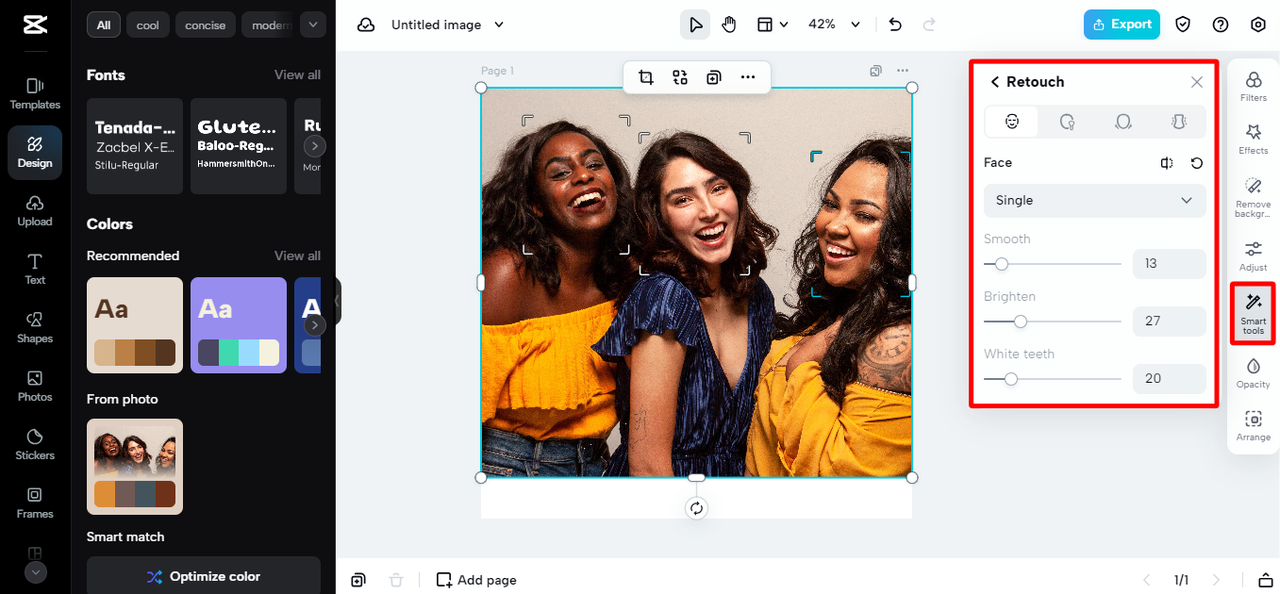This screenshot has height=594, width=1280.
Task: Click the Export button
Action: pyautogui.click(x=1122, y=25)
